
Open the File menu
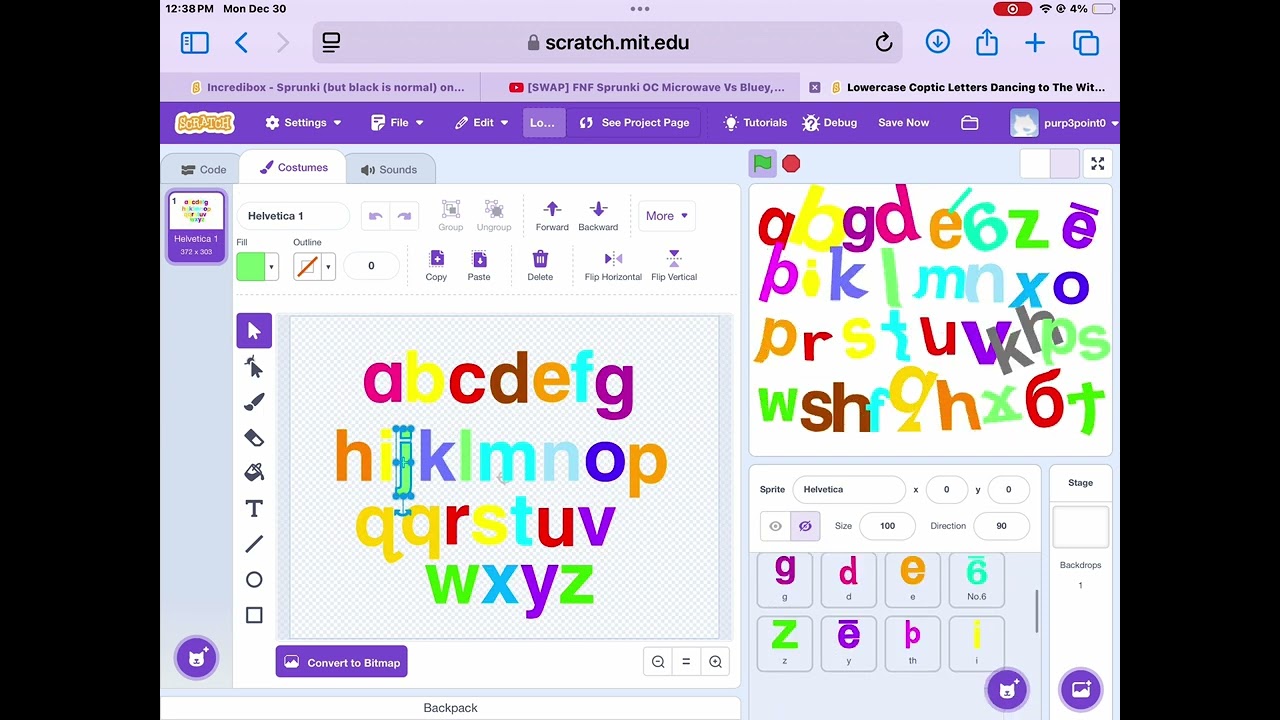point(397,123)
